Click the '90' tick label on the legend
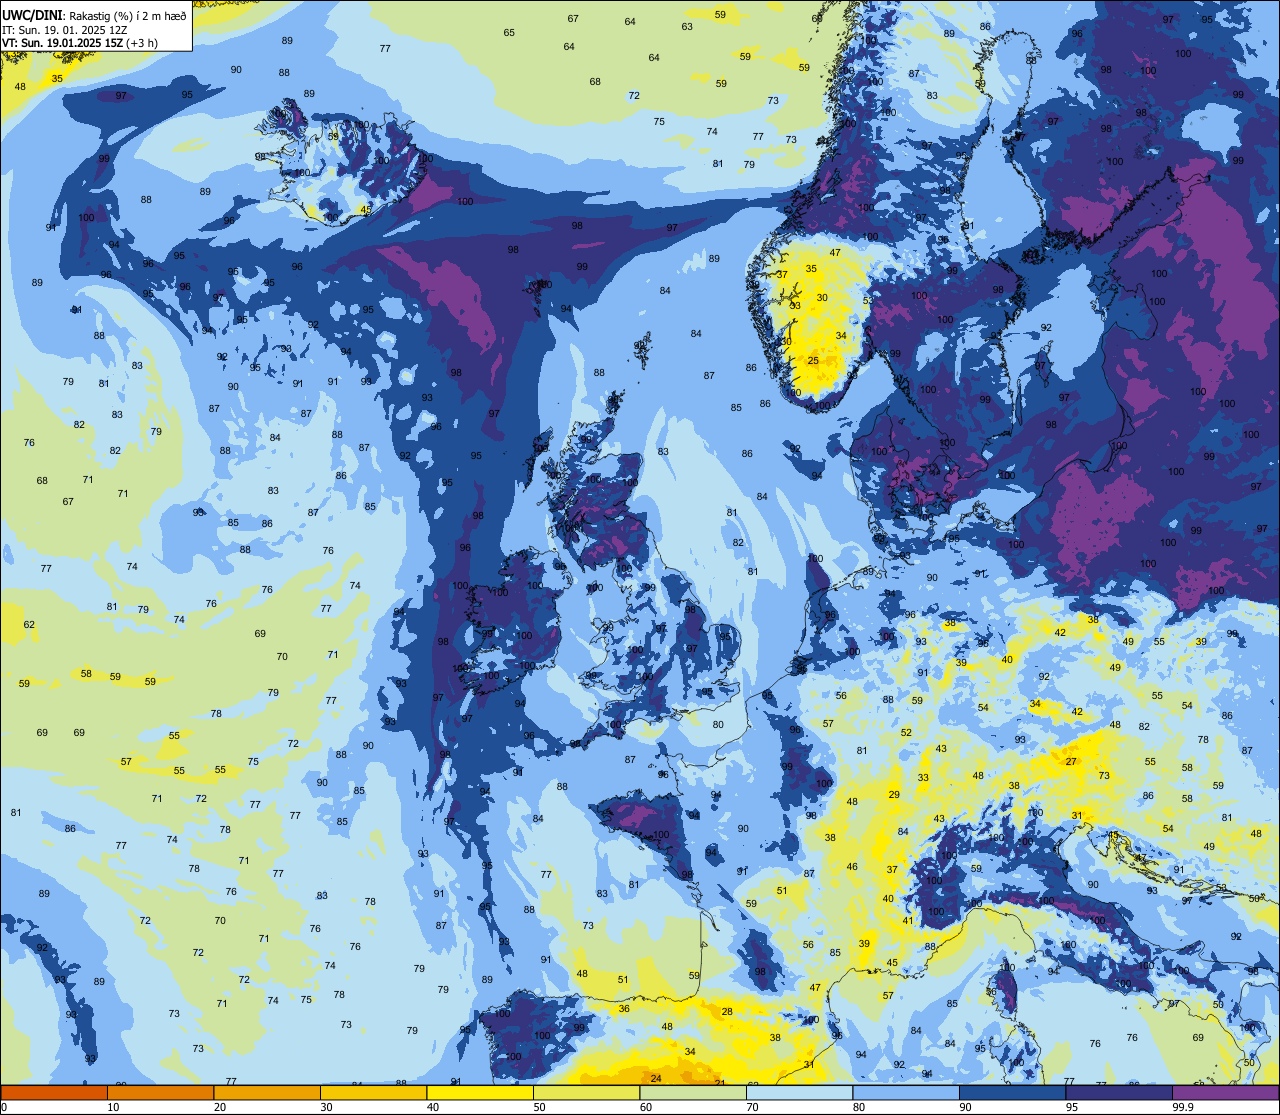Image resolution: width=1280 pixels, height=1115 pixels. point(965,1107)
